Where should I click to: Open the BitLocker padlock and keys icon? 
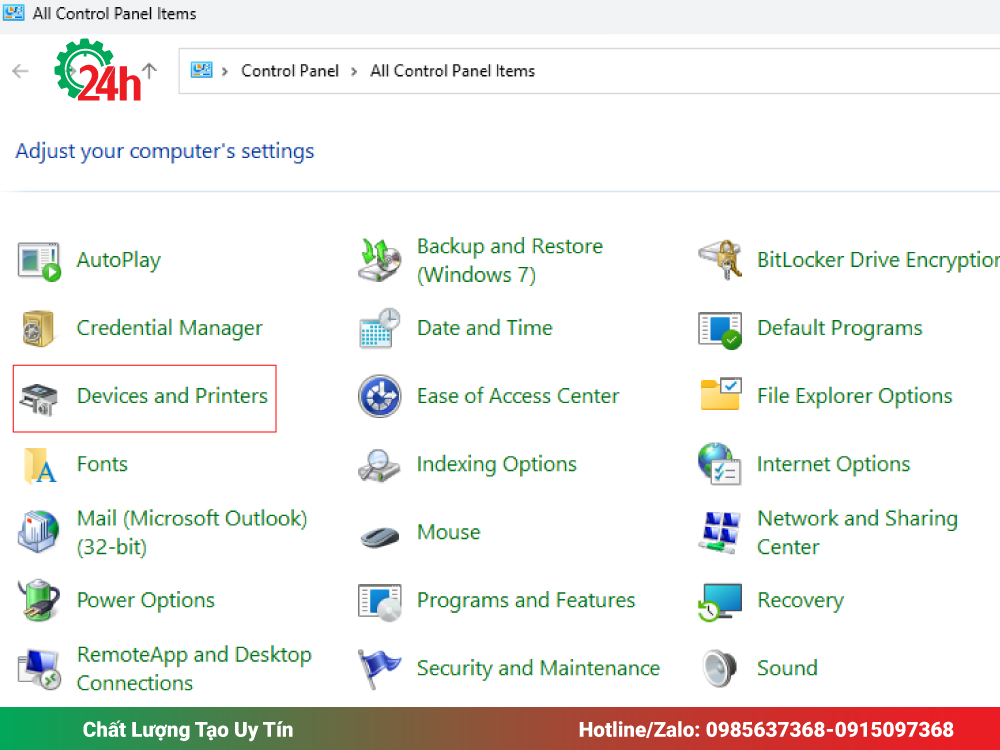click(720, 260)
